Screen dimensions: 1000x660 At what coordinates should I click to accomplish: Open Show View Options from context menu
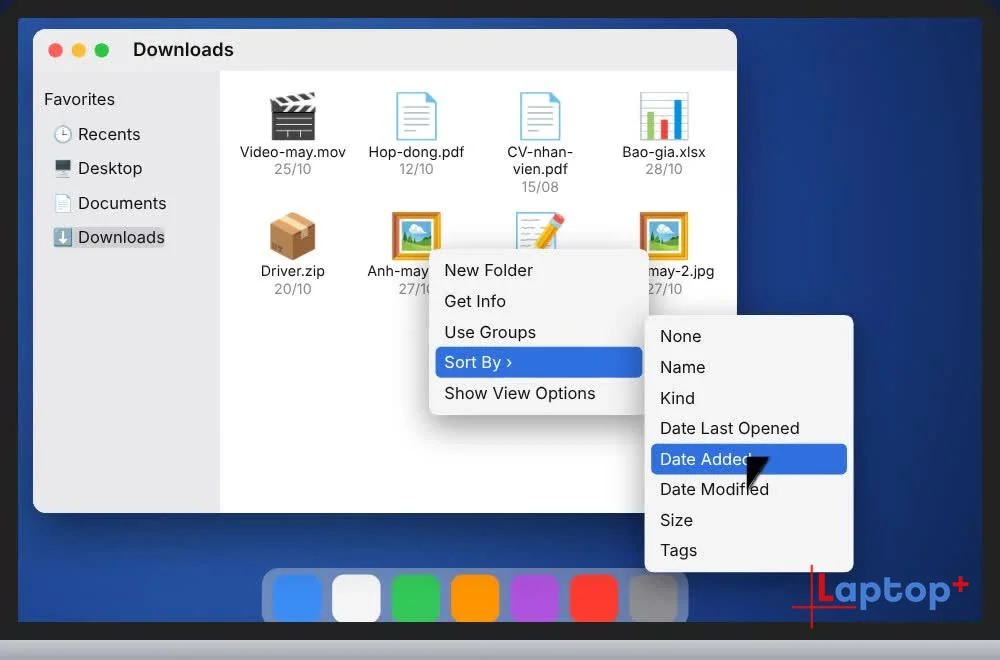pyautogui.click(x=539, y=393)
